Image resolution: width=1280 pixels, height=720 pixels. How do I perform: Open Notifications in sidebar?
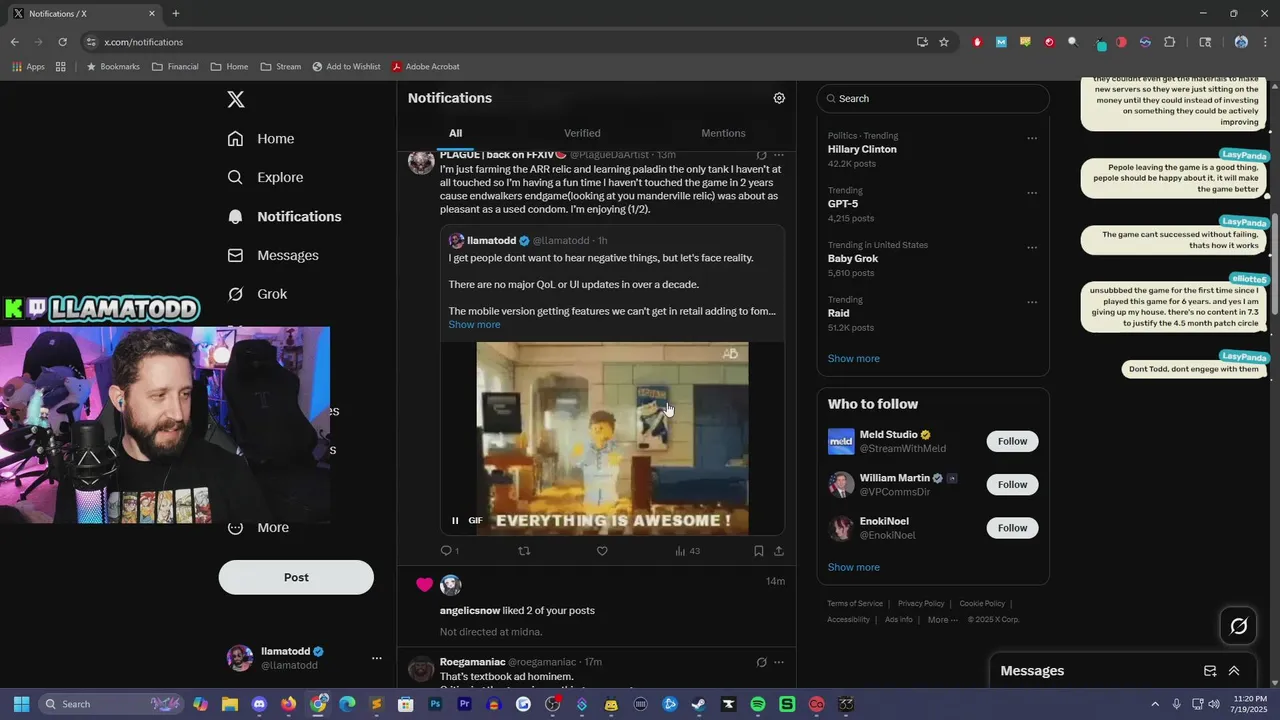point(285,216)
